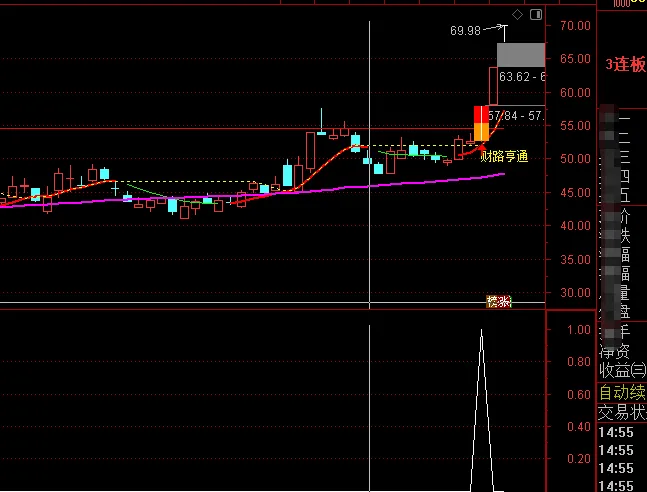Viewport: 647px width, 492px height.
Task: Click the 57.84 price range label
Action: coord(517,116)
